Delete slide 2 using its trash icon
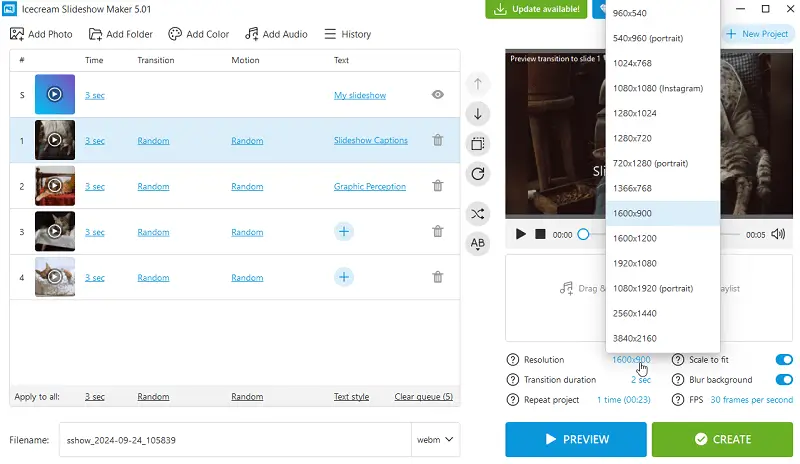Viewport: 800px width, 464px height. pyautogui.click(x=437, y=186)
